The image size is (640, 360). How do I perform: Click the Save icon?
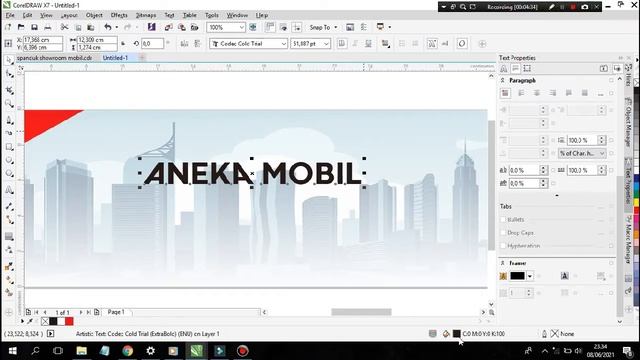pos(34,27)
